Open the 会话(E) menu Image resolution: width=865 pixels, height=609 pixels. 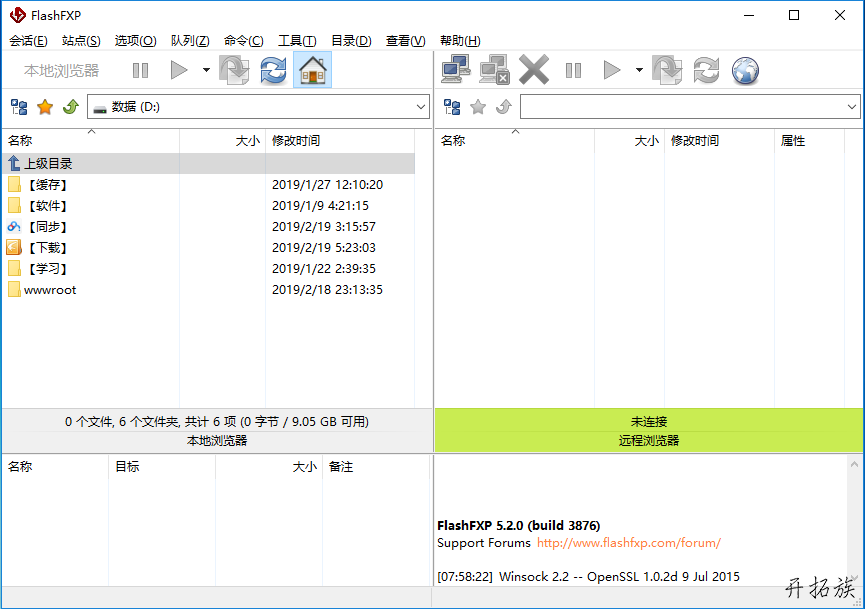coord(28,41)
